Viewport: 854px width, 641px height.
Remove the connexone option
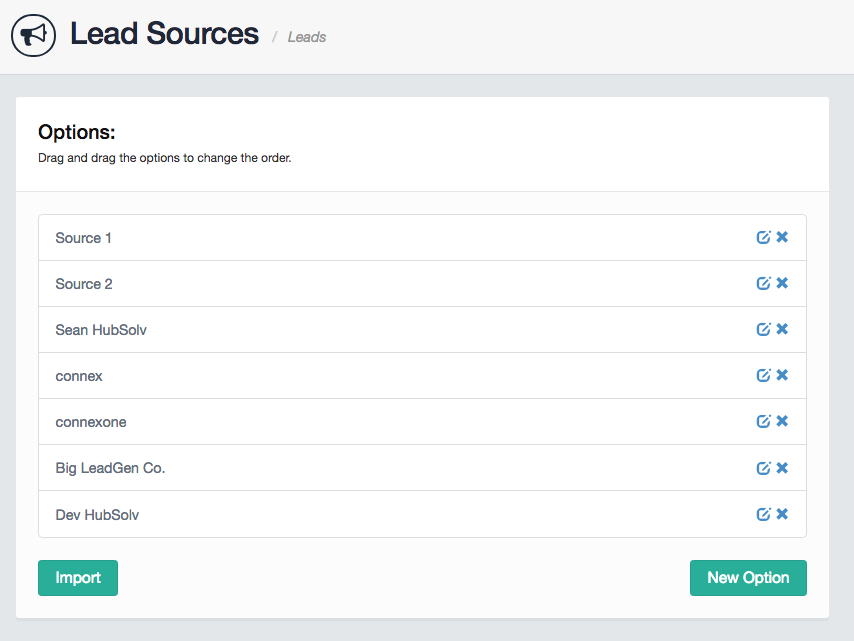[782, 422]
